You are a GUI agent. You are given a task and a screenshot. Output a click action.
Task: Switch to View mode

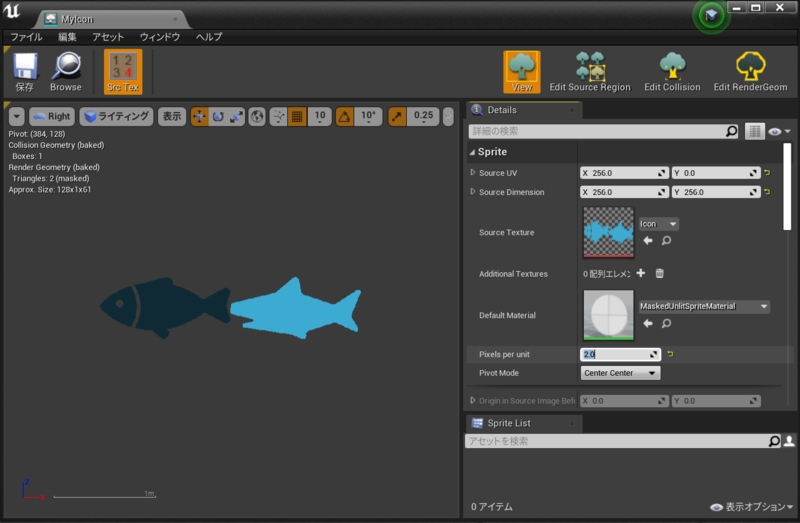(521, 71)
